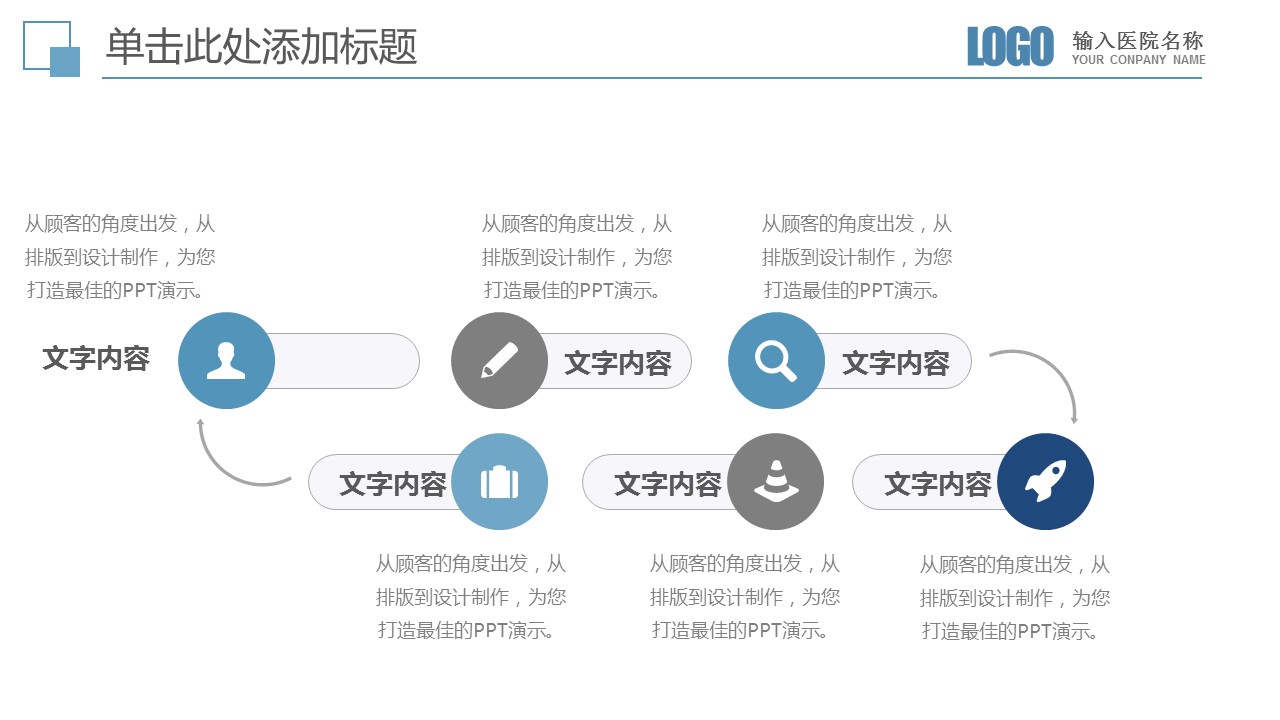This screenshot has height=720, width=1280.
Task: Click the 输入医院名称 hospital name text
Action: 1138,41
